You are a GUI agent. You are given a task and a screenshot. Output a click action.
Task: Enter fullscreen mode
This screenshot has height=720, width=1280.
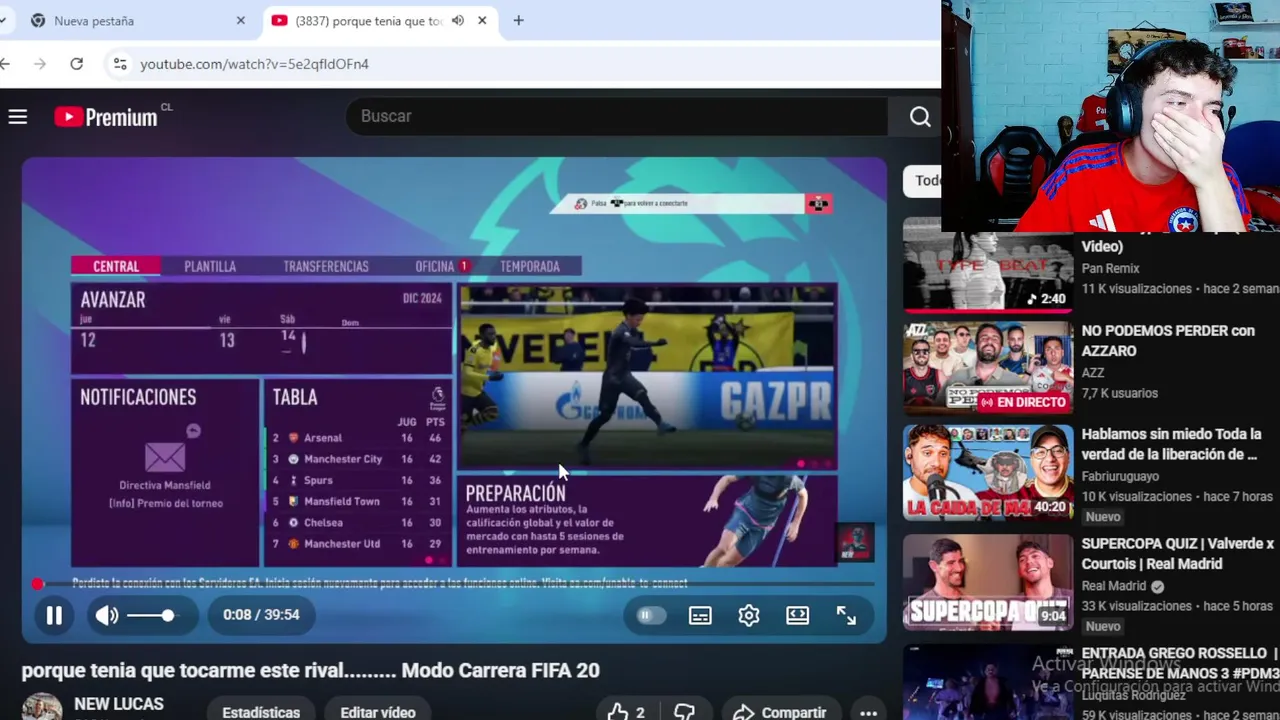[846, 616]
